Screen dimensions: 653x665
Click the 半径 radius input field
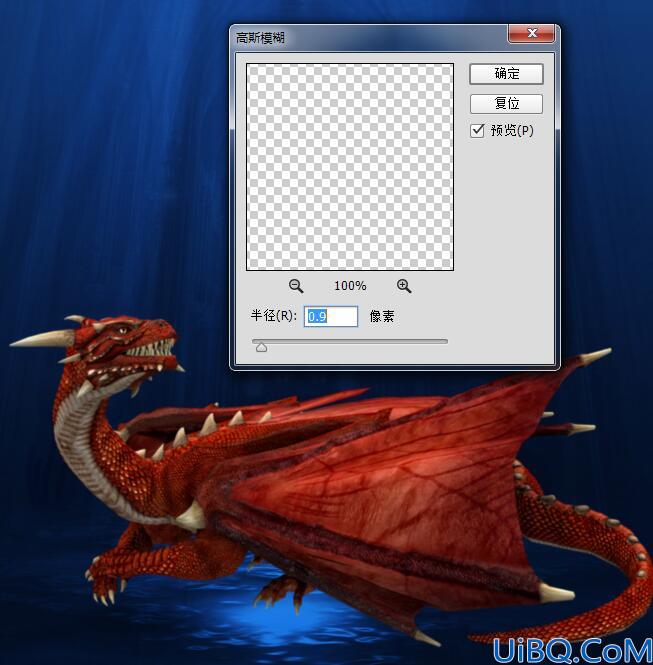pyautogui.click(x=331, y=316)
